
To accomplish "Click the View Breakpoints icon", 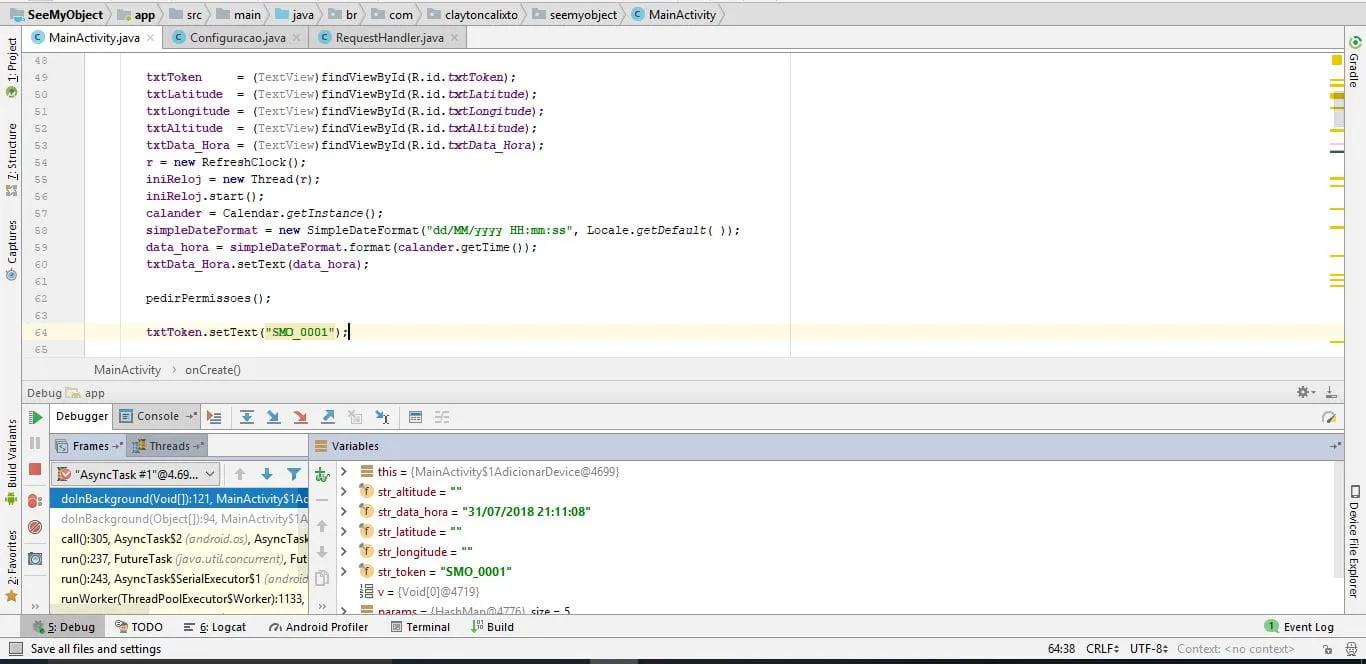I will 35,500.
